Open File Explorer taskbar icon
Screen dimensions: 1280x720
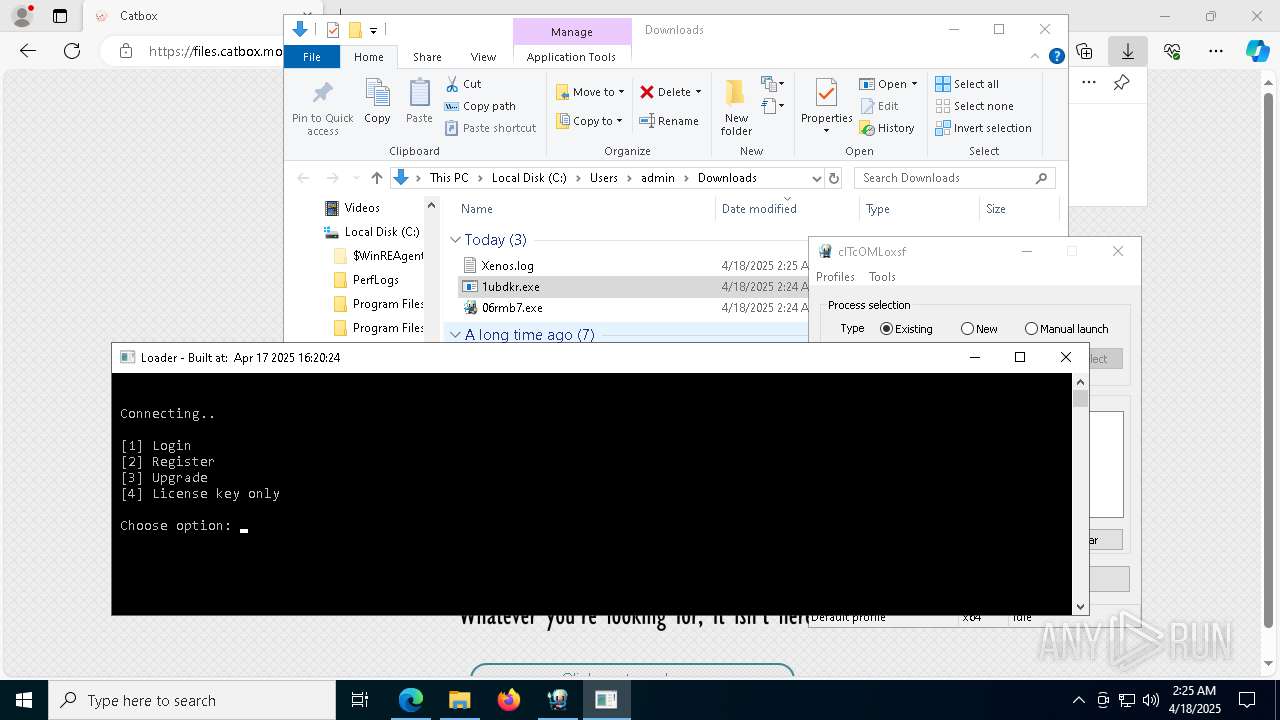point(459,700)
